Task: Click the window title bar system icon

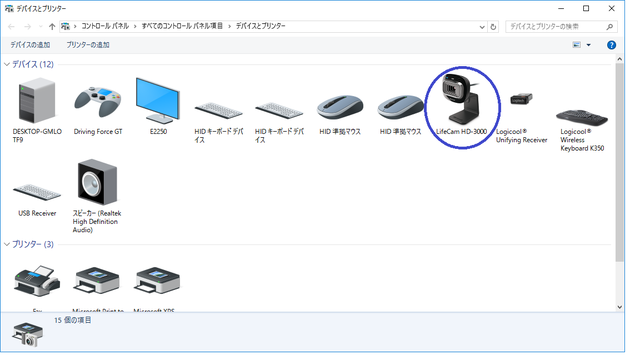Action: pyautogui.click(x=9, y=9)
